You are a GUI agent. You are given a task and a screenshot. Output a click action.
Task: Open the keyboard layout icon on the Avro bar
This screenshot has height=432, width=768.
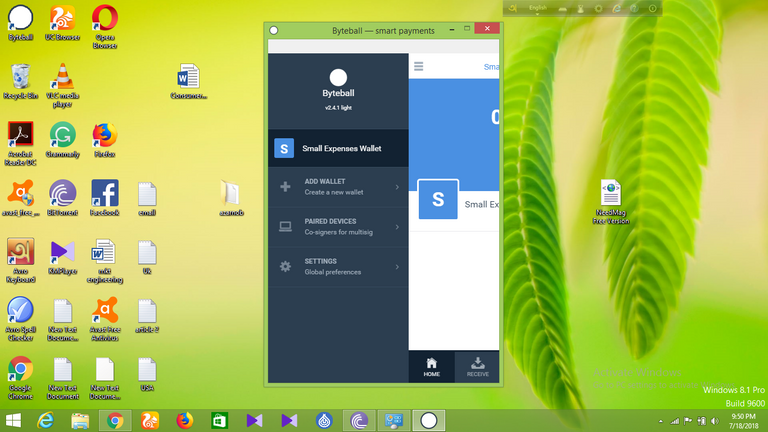click(x=562, y=9)
